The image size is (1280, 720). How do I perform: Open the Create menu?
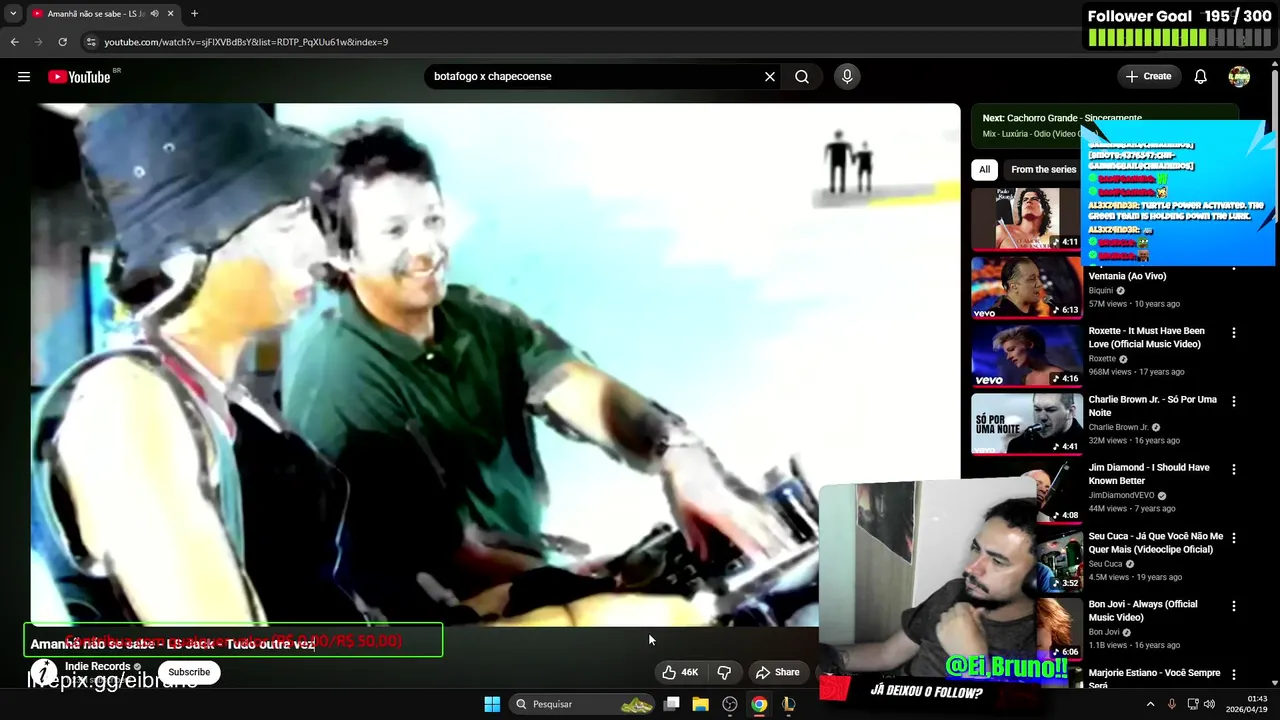click(x=1148, y=77)
